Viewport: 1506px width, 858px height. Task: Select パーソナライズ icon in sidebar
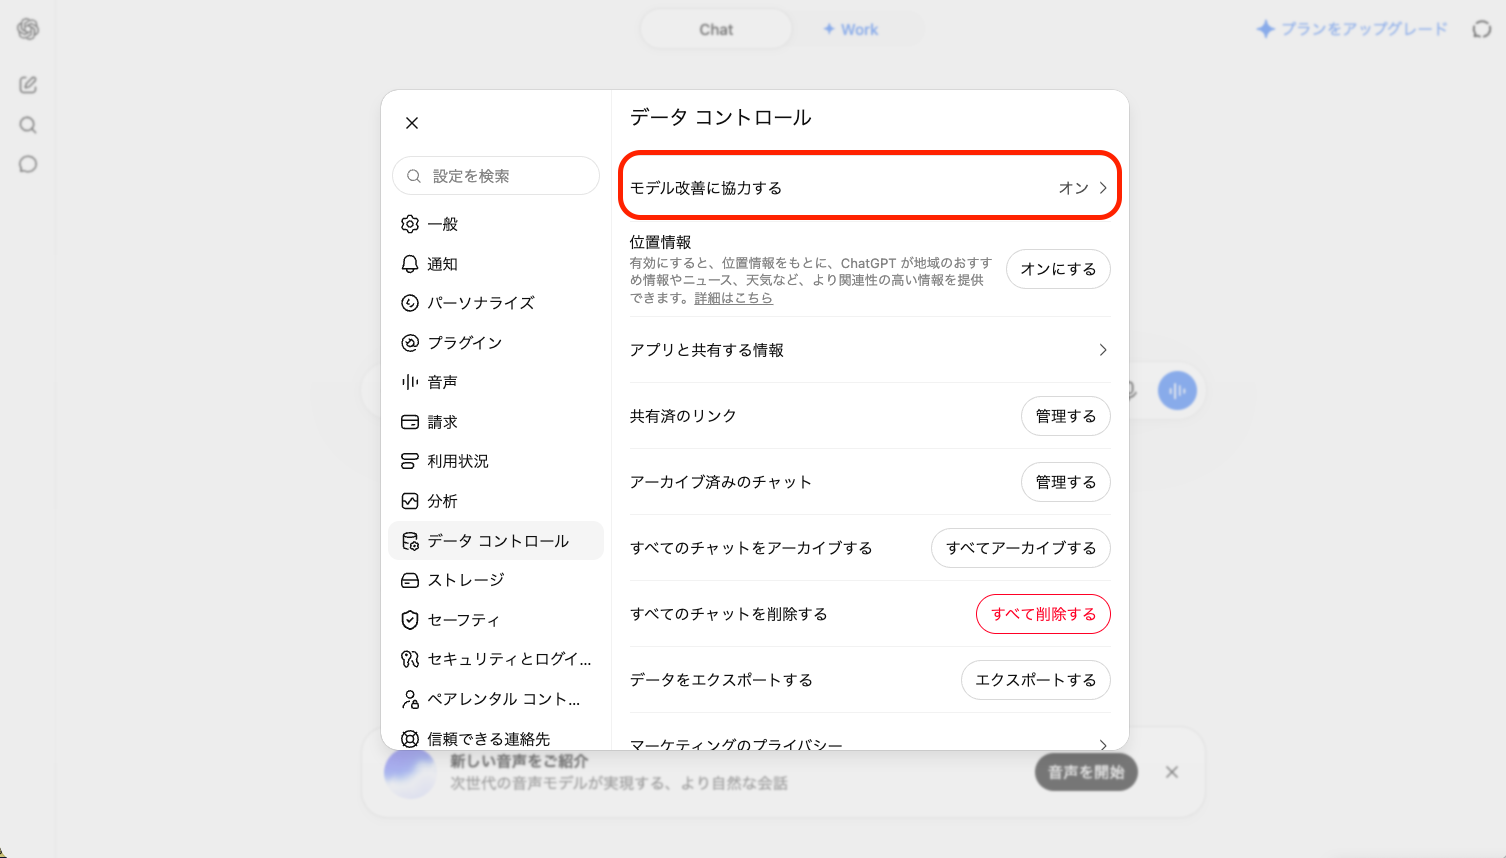410,303
